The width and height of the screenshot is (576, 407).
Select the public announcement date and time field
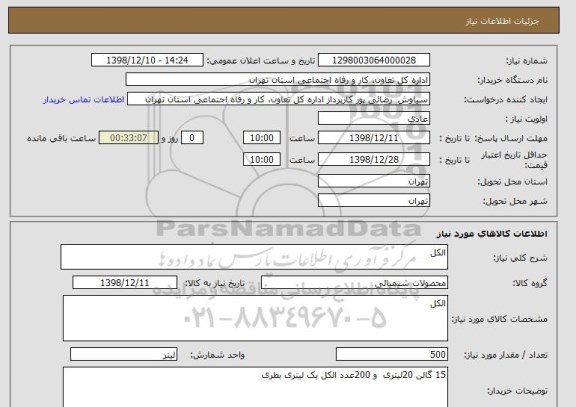click(147, 60)
